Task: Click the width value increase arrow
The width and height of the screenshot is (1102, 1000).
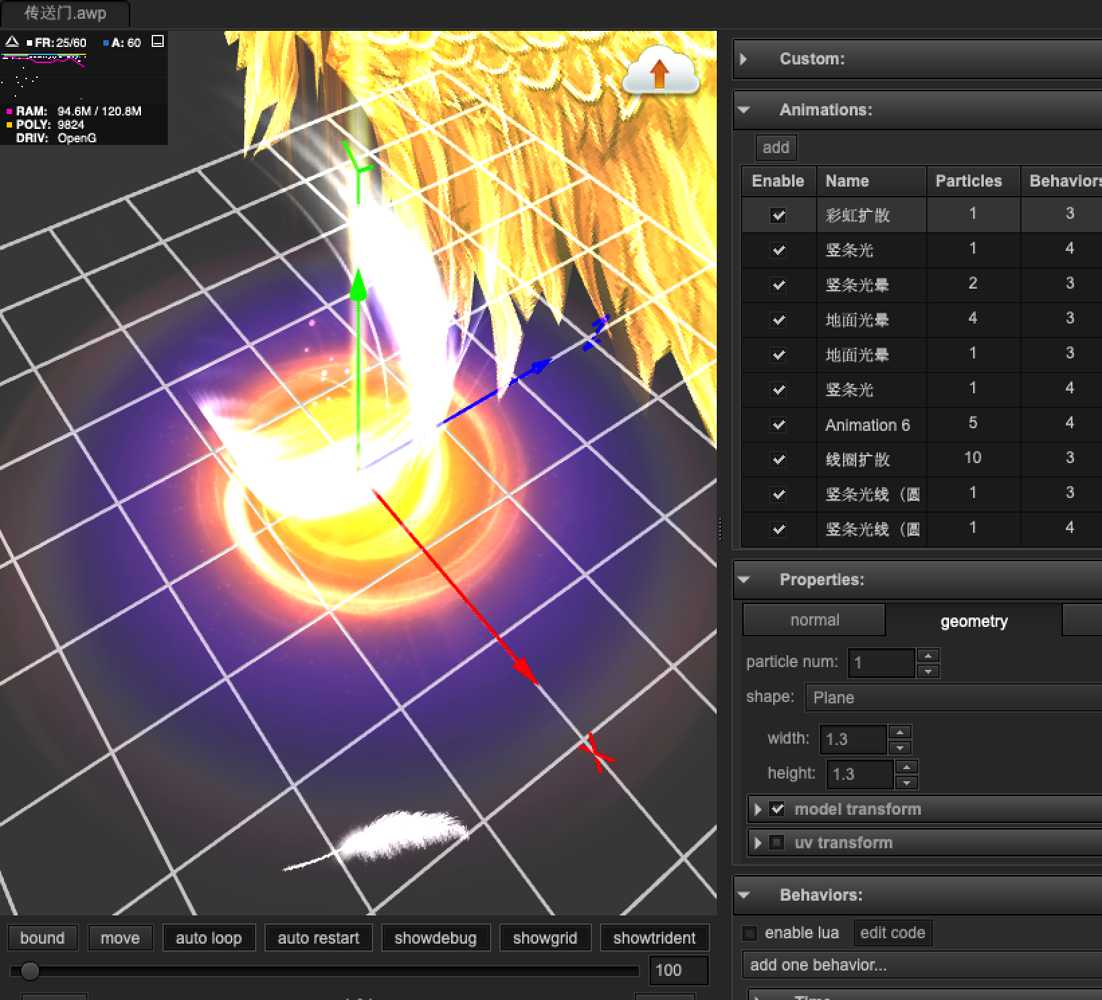Action: (899, 732)
